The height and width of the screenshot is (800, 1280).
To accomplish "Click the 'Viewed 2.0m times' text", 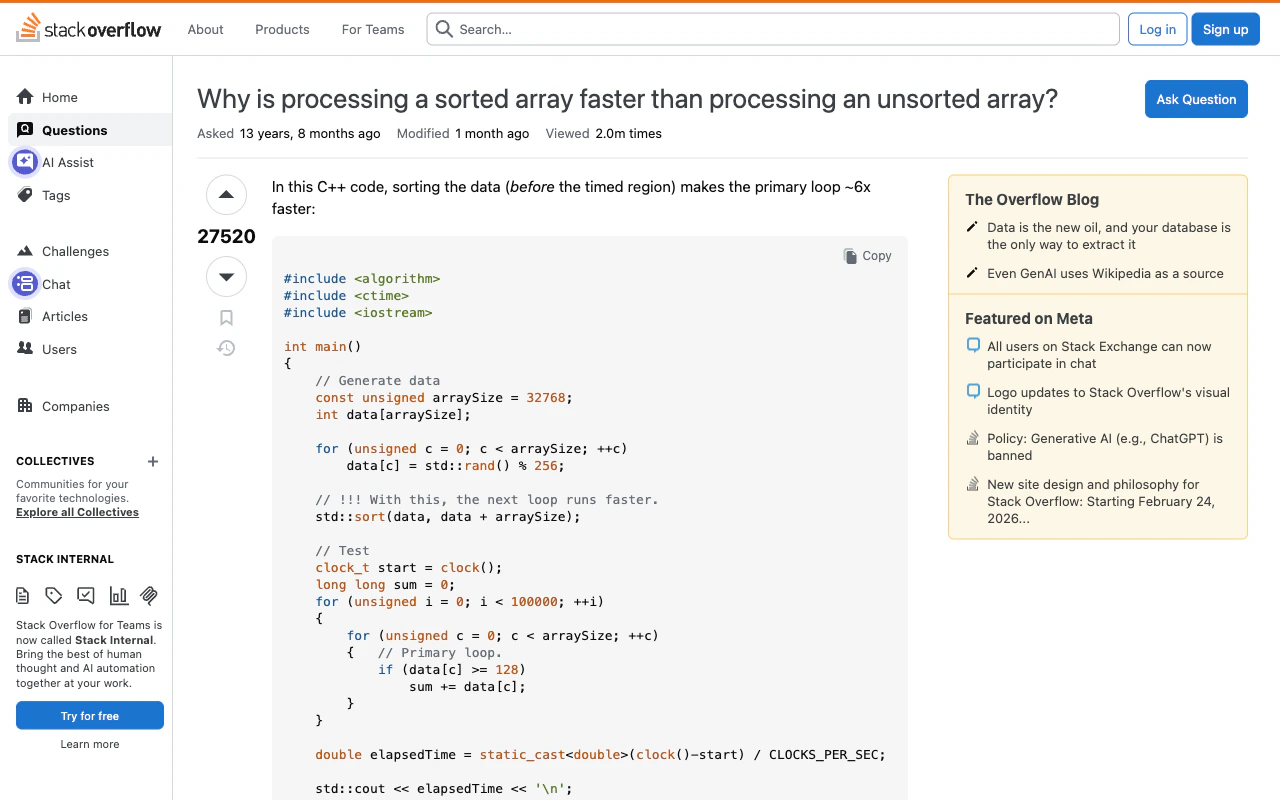I will [x=604, y=133].
